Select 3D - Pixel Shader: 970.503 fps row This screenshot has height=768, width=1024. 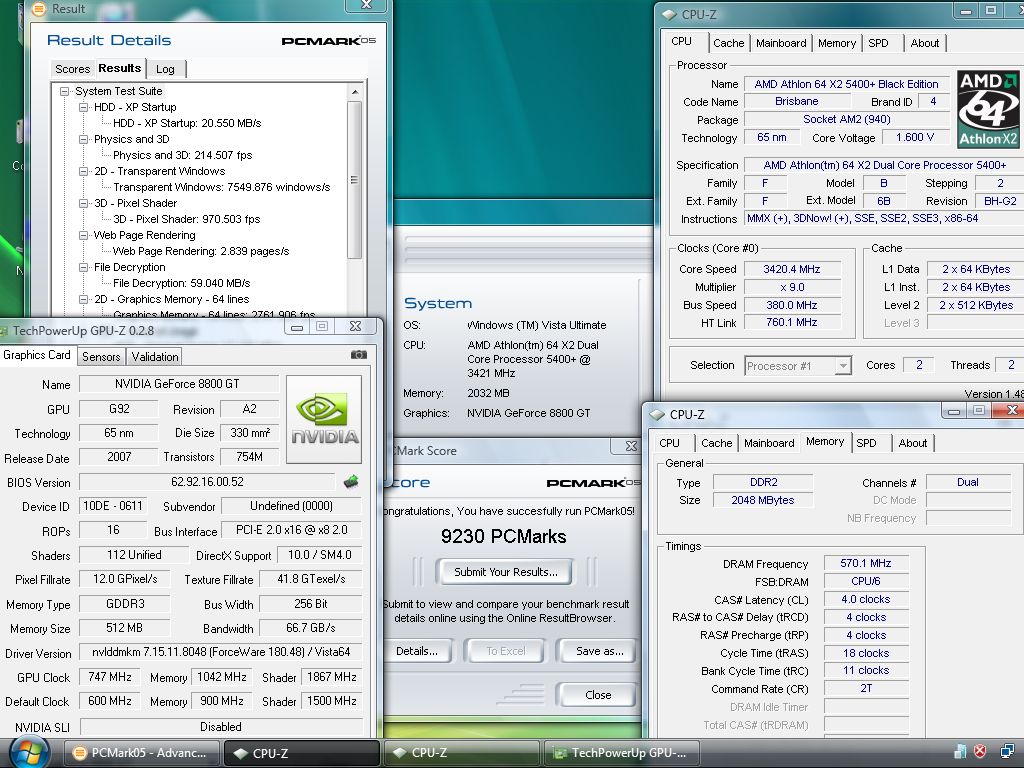186,219
